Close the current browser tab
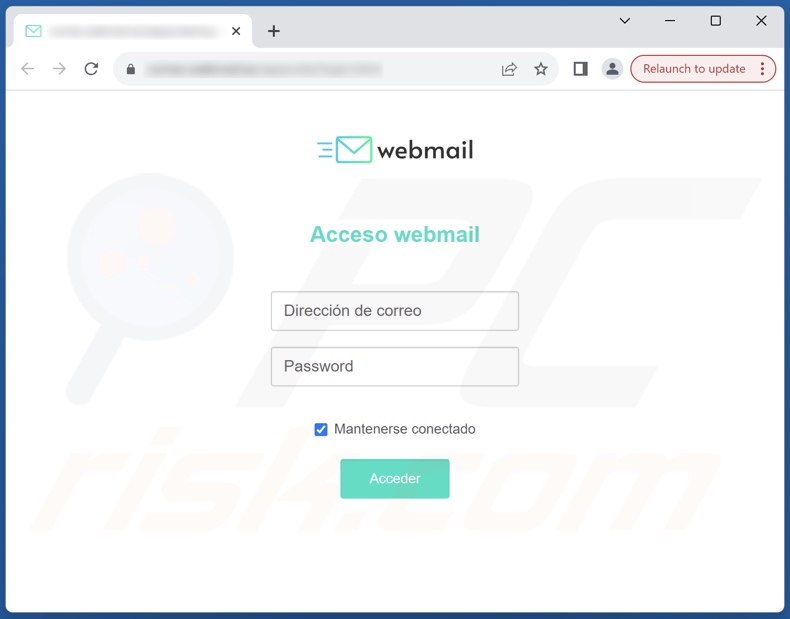 coord(236,31)
